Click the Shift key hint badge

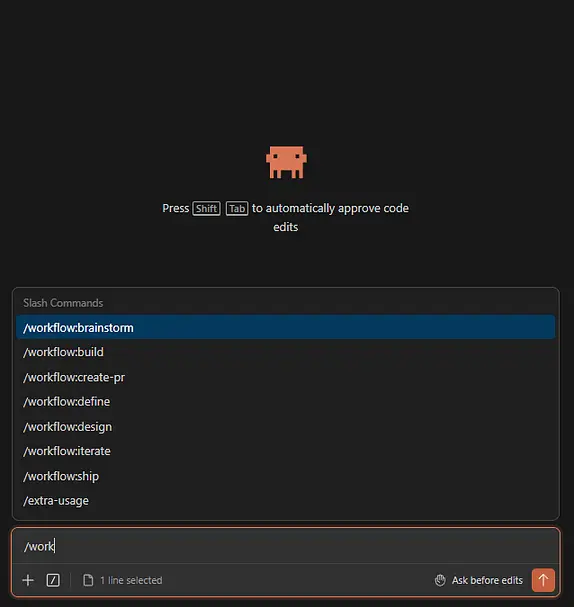point(206,209)
